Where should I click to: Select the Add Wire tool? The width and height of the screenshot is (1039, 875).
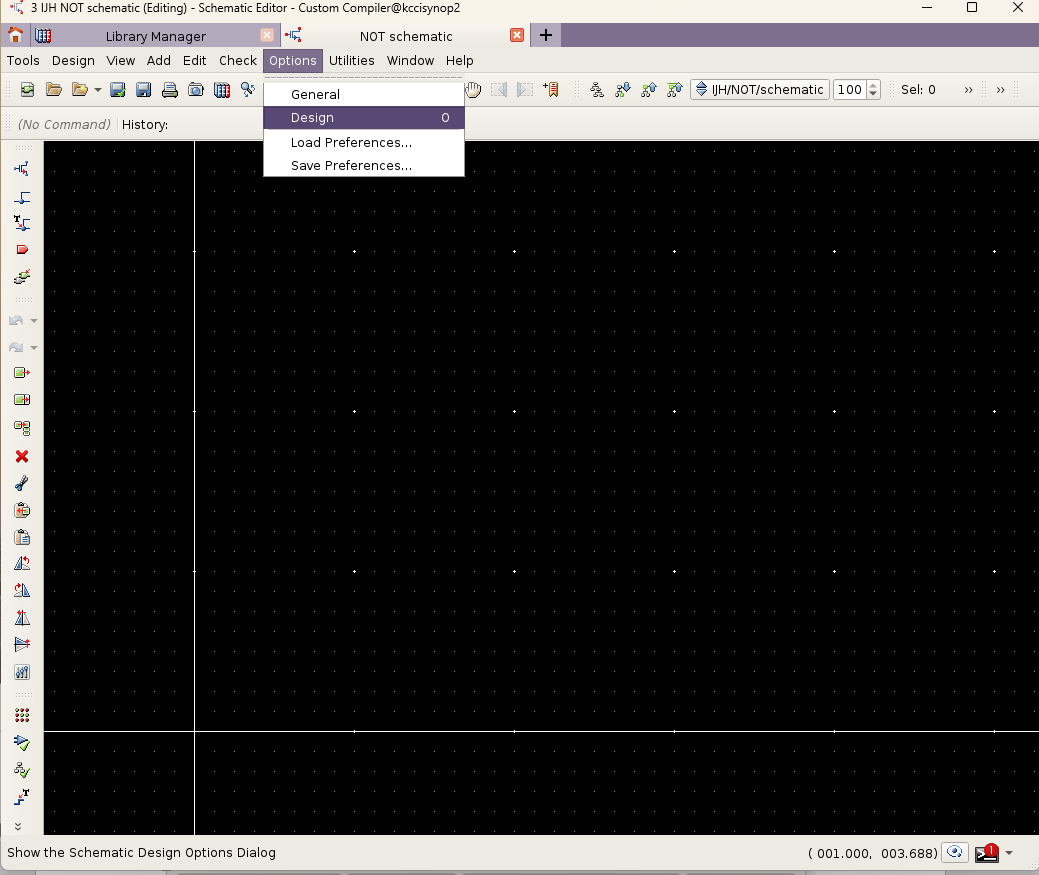click(x=22, y=197)
